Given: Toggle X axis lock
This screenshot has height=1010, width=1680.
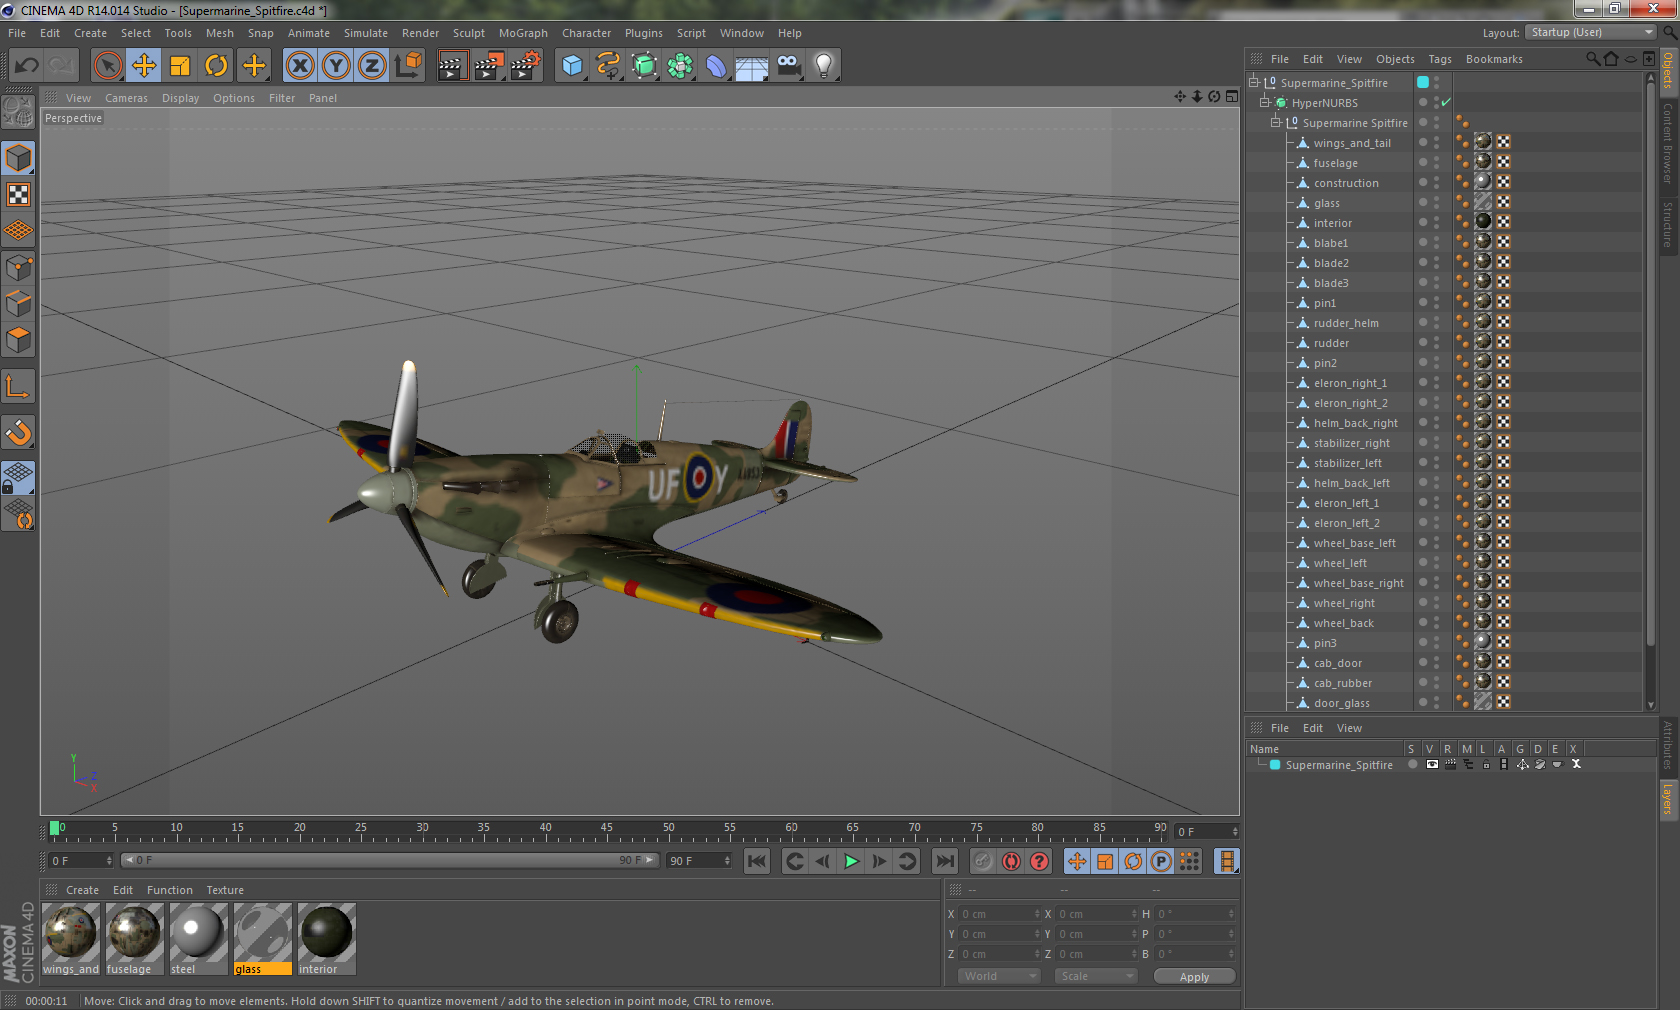Looking at the screenshot, I should (x=299, y=66).
